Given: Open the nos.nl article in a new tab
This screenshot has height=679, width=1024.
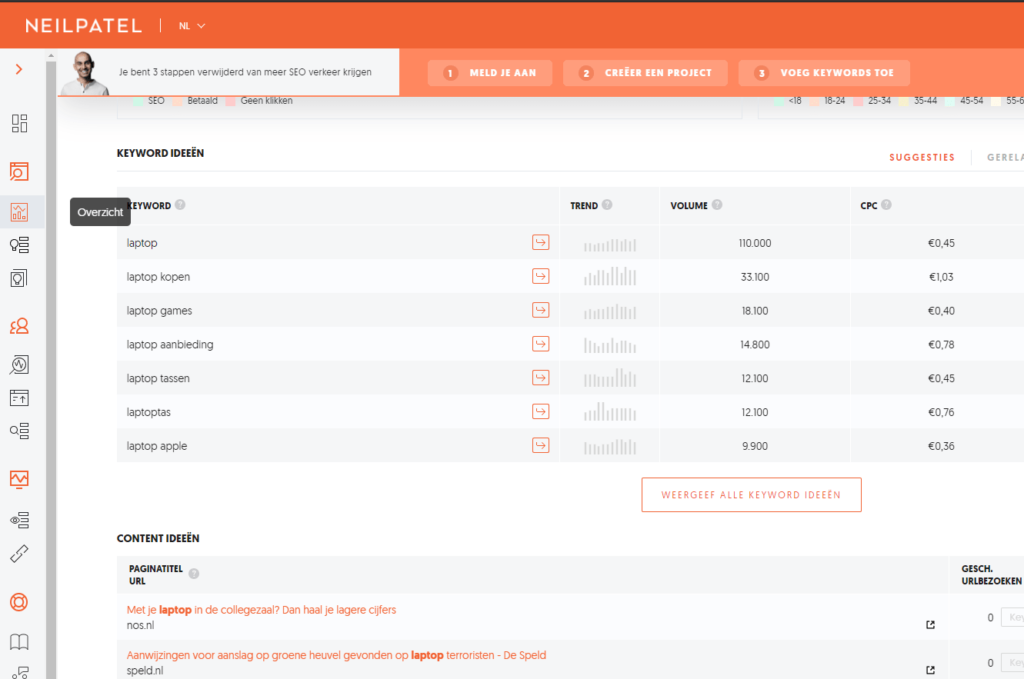Looking at the screenshot, I should (x=930, y=625).
